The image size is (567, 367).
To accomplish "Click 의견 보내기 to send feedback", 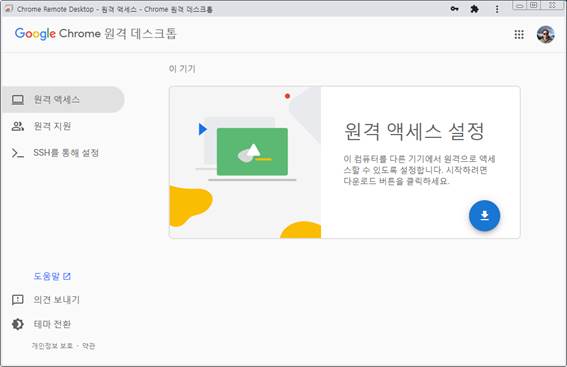I will (x=56, y=300).
